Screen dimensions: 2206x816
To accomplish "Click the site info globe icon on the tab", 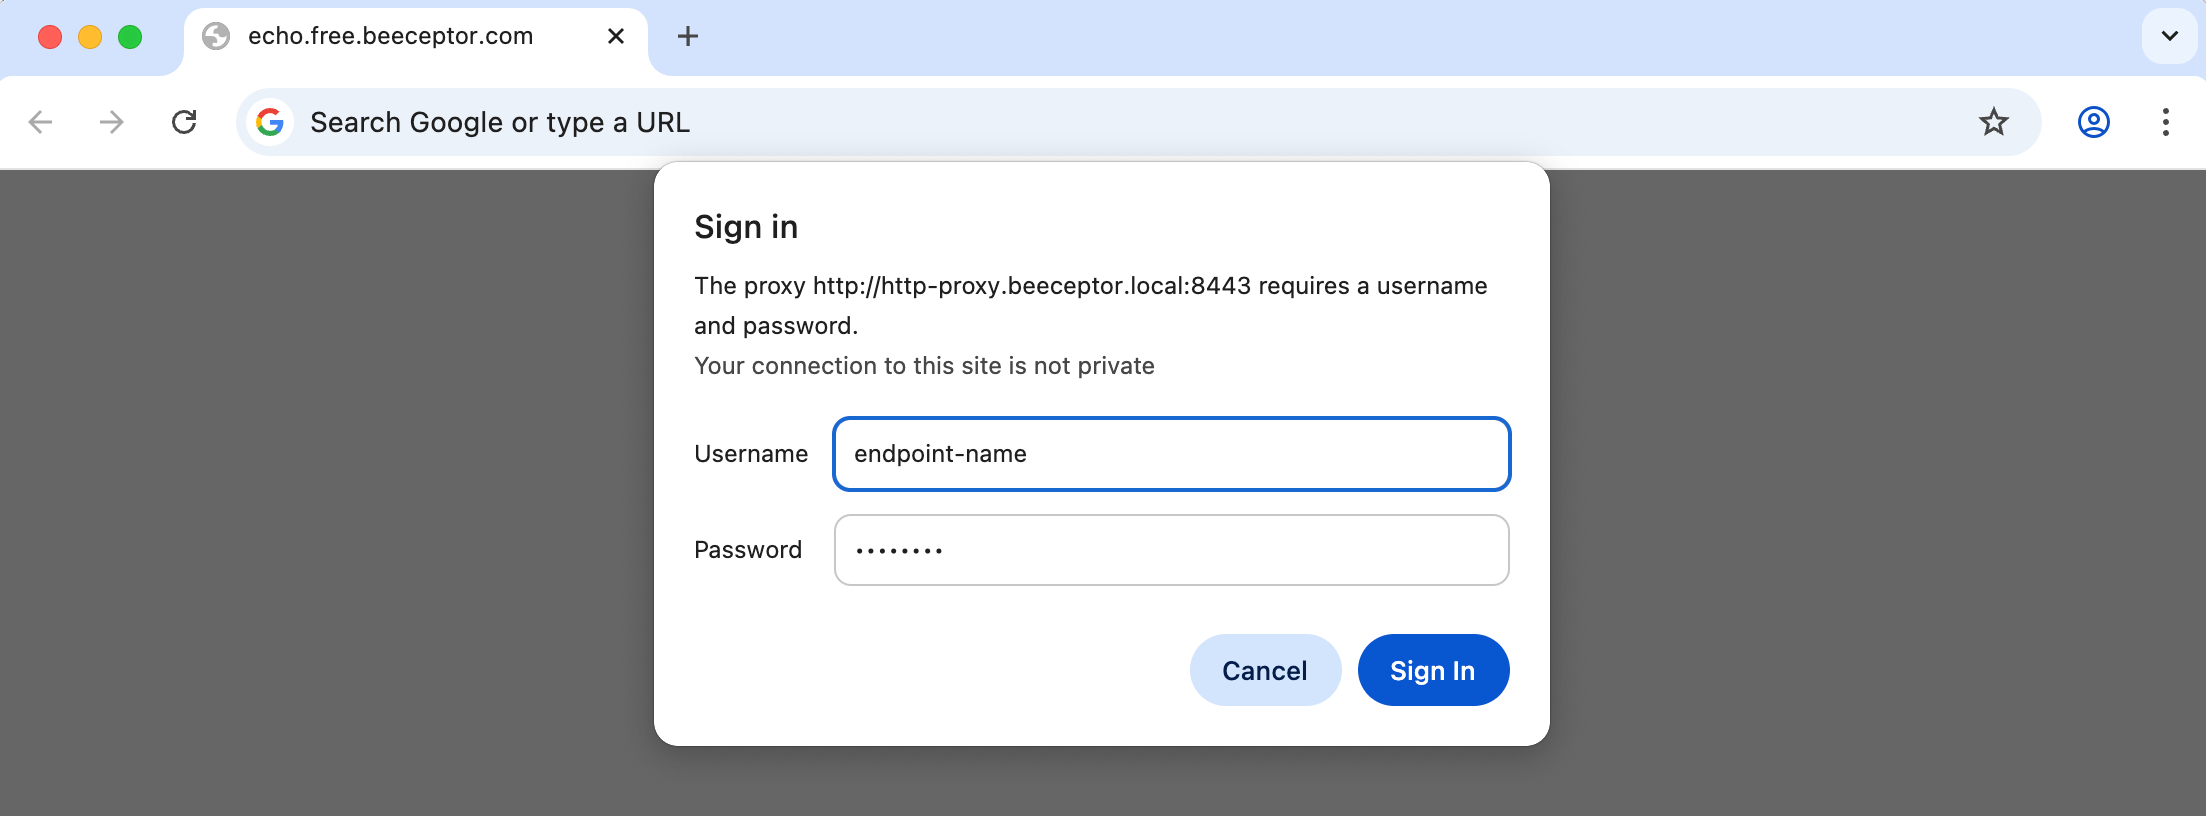I will [x=216, y=36].
